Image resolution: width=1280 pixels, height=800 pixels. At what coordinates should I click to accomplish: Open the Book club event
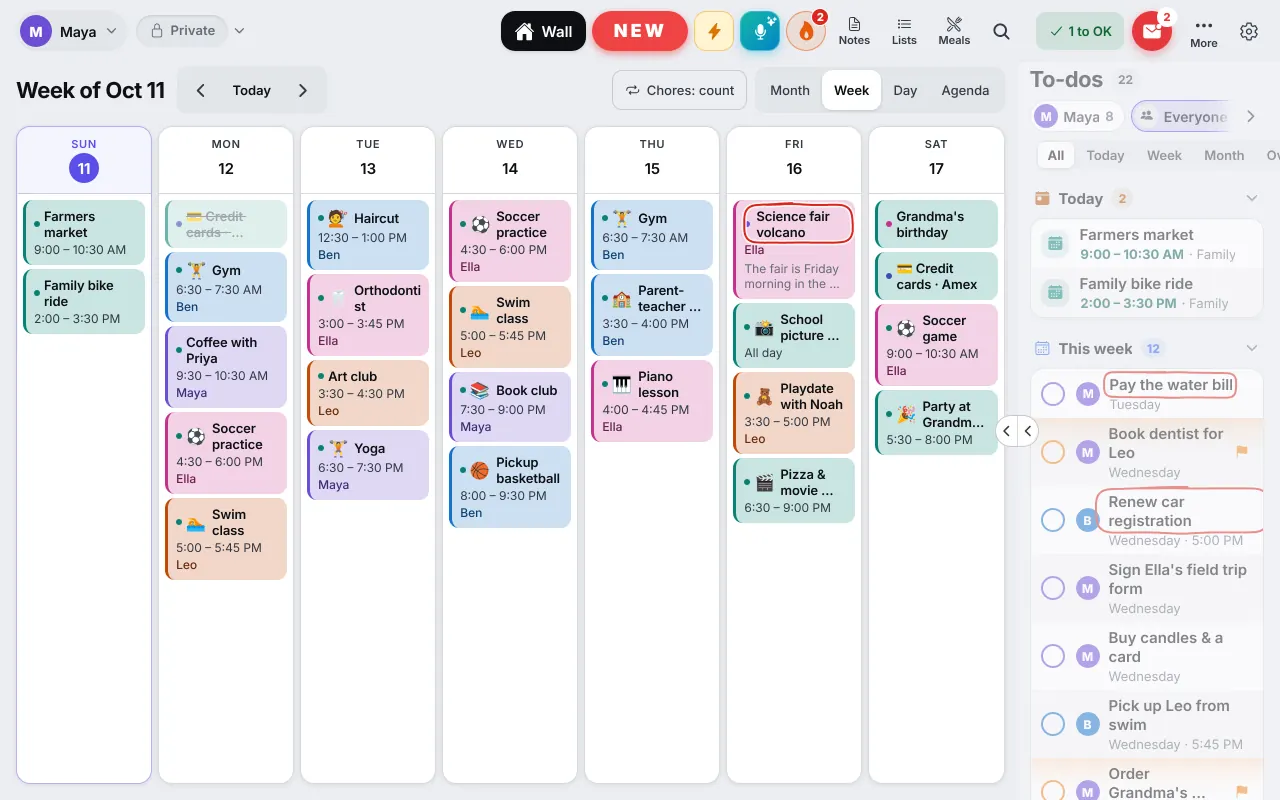pos(510,407)
